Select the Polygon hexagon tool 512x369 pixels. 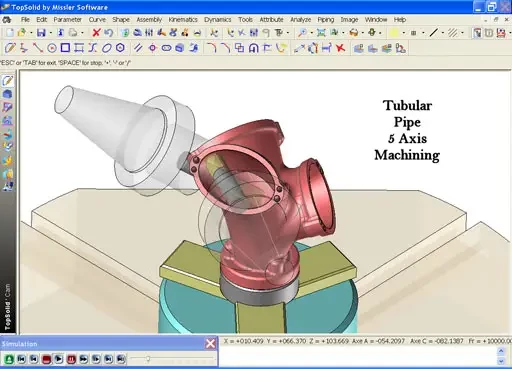tap(120, 48)
